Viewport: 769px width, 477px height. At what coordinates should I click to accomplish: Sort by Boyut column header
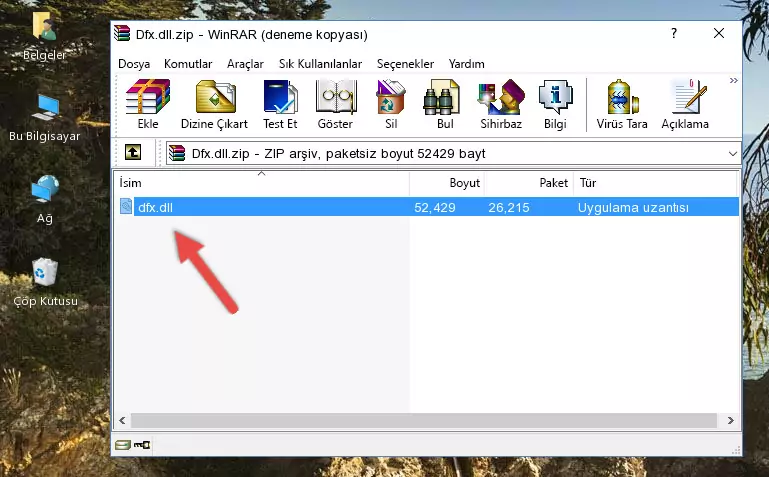tap(447, 183)
